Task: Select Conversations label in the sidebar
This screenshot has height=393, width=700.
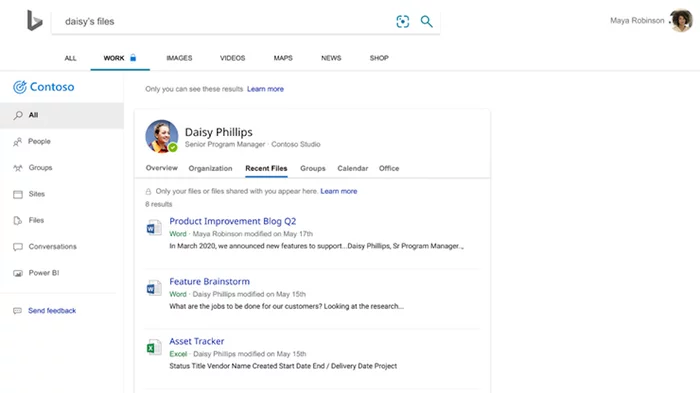Action: click(x=53, y=247)
